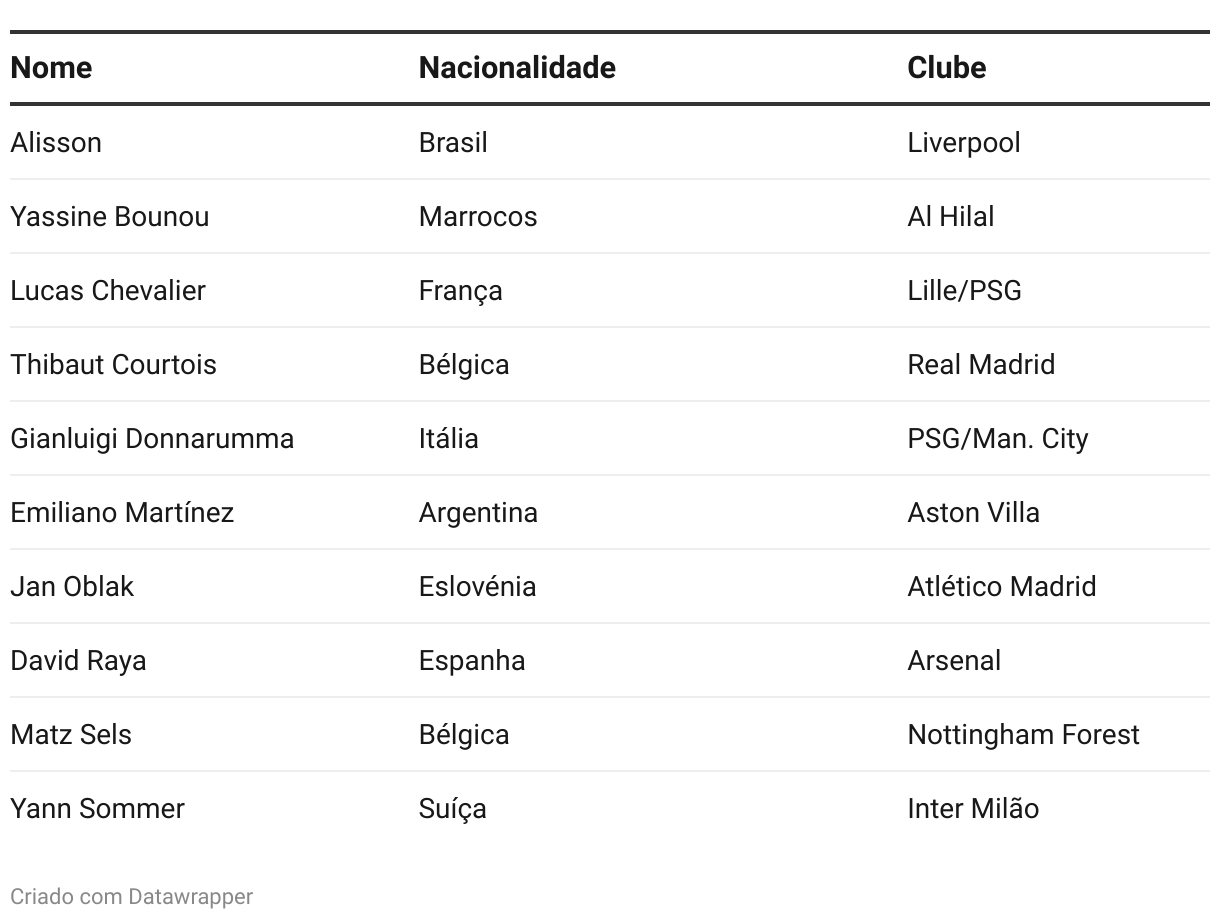
Task: Click the Liverpool club cell
Action: pyautogui.click(x=964, y=142)
